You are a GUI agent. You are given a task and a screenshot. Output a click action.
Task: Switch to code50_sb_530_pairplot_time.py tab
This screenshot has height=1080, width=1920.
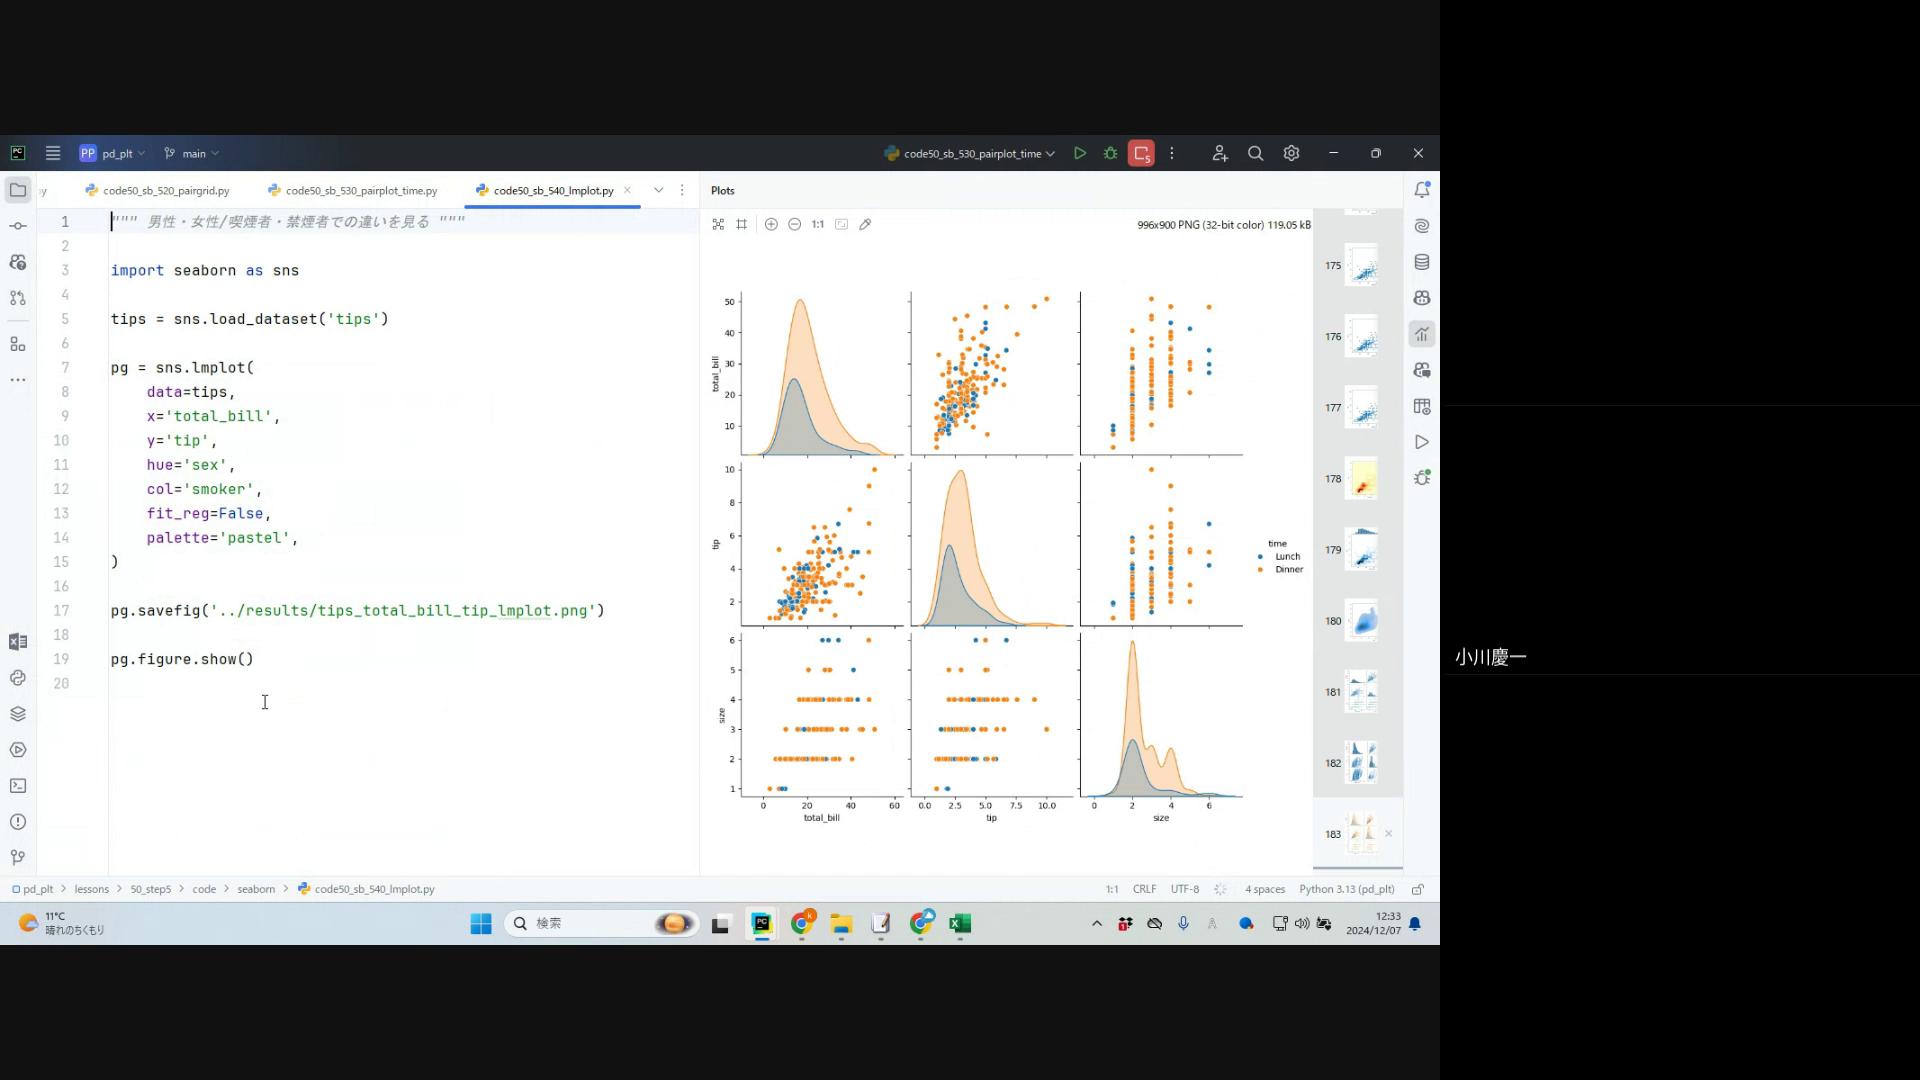pos(360,190)
